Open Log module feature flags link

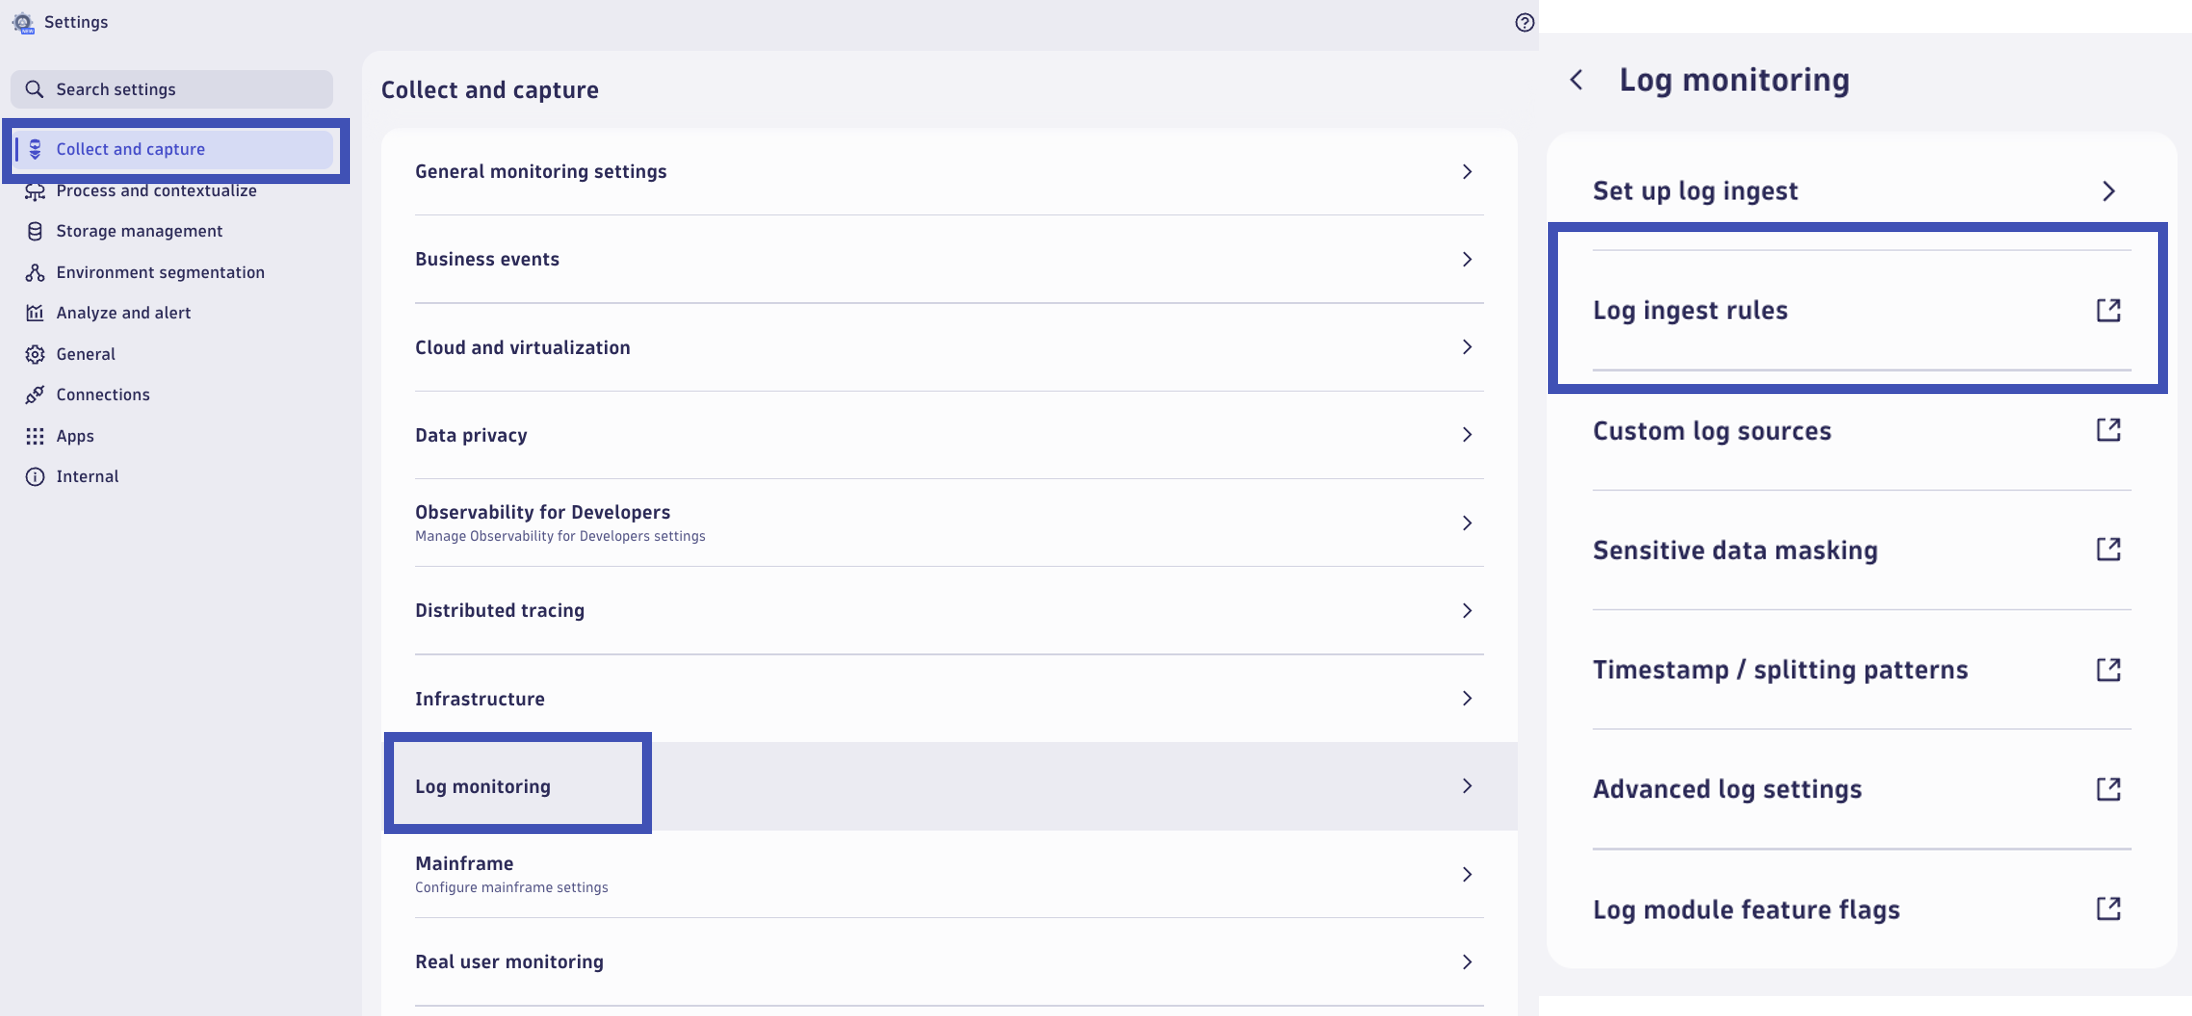[1861, 908]
